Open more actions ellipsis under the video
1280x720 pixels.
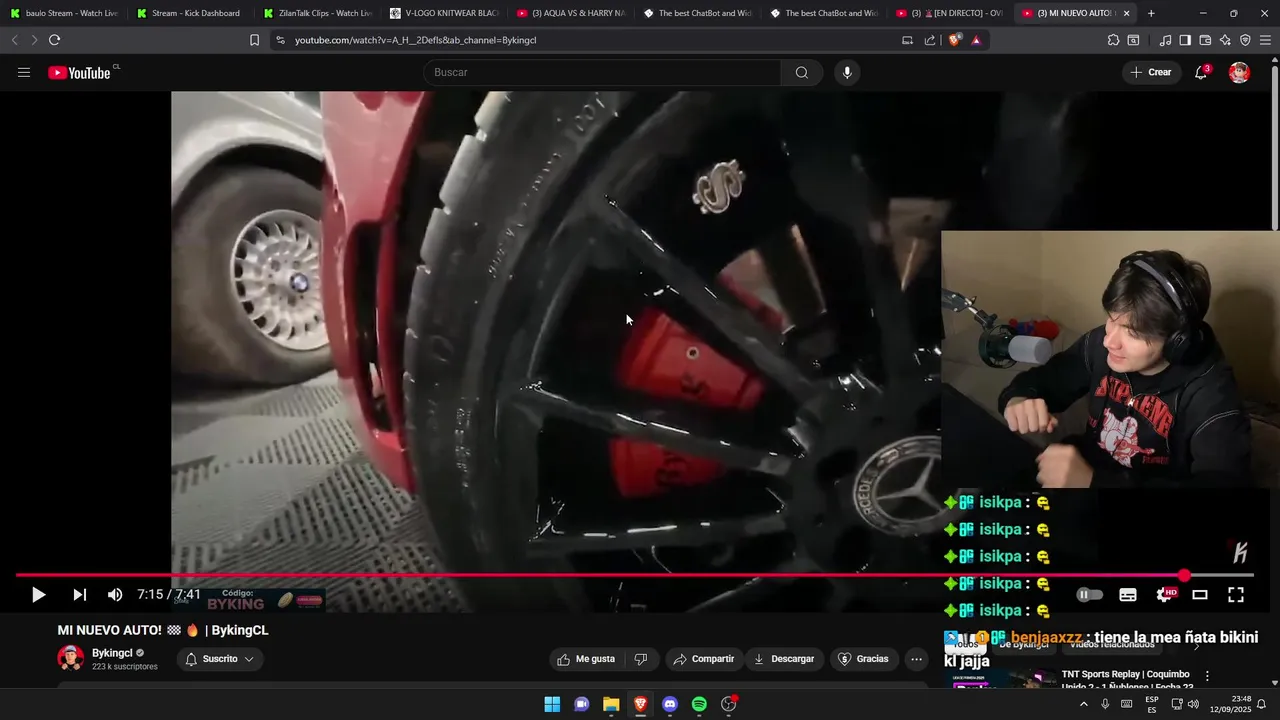pyautogui.click(x=916, y=659)
